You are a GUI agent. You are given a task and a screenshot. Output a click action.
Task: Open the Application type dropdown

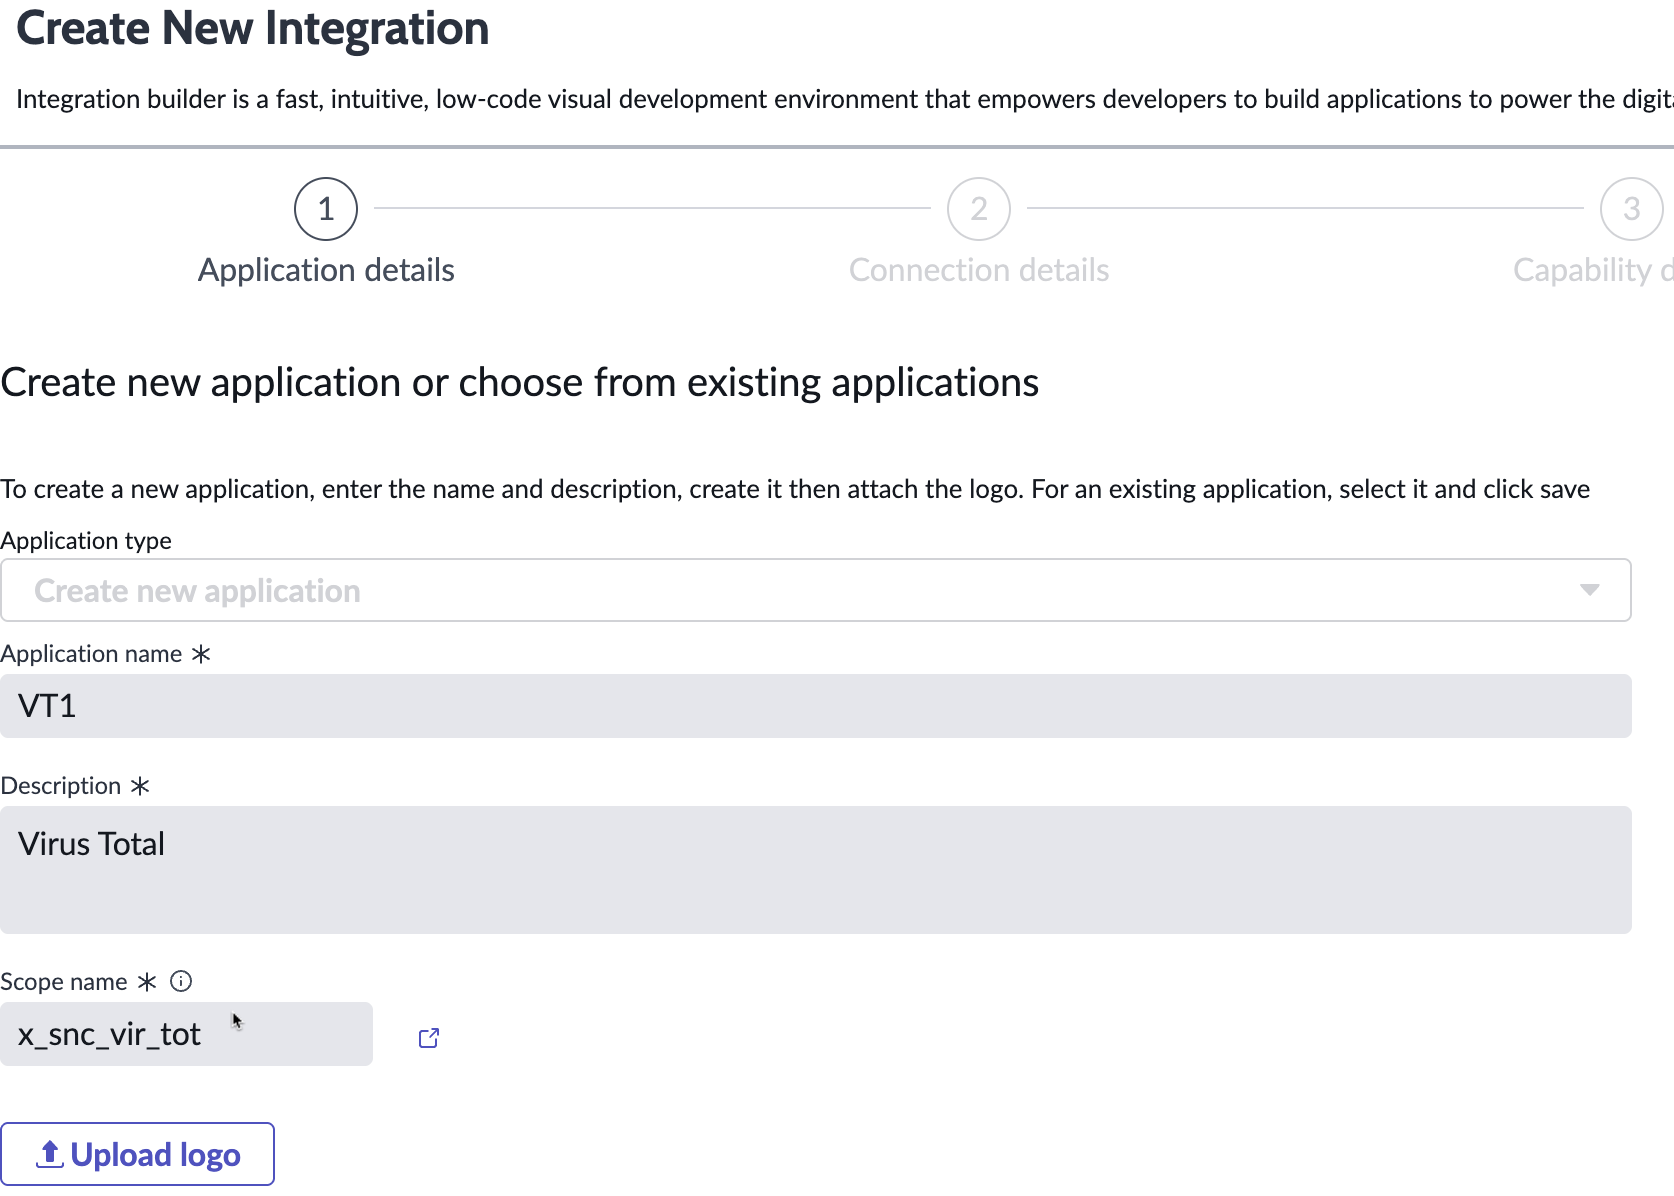(x=816, y=590)
